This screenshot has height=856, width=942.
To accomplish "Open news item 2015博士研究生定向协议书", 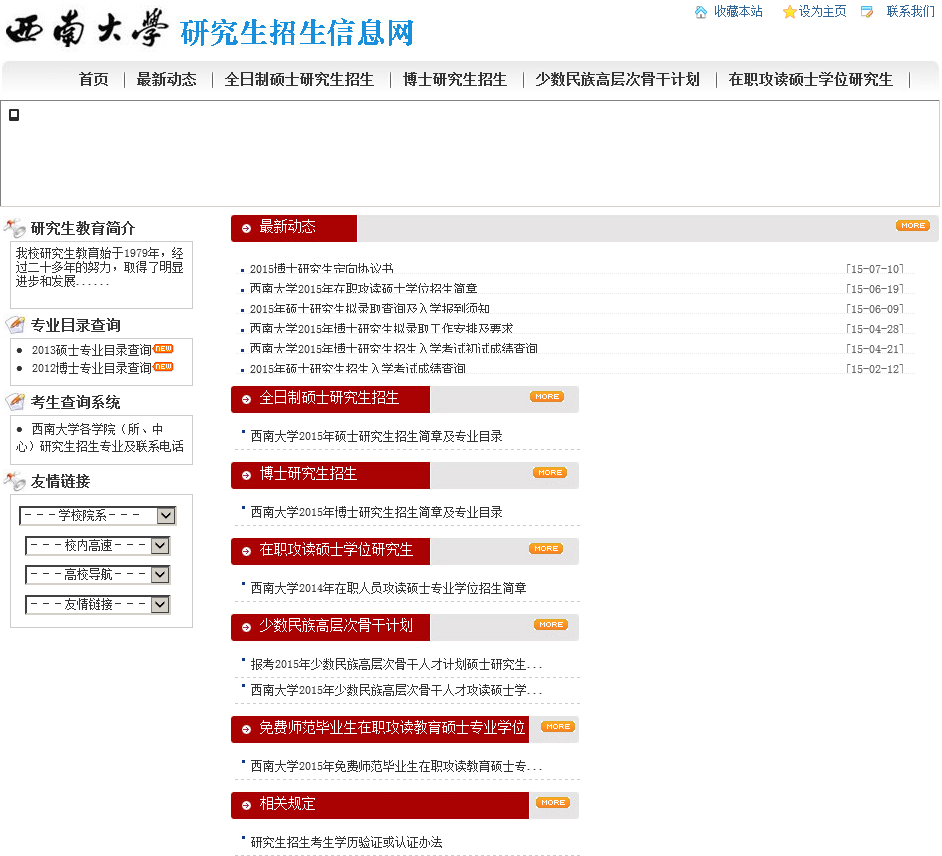I will pos(321,269).
